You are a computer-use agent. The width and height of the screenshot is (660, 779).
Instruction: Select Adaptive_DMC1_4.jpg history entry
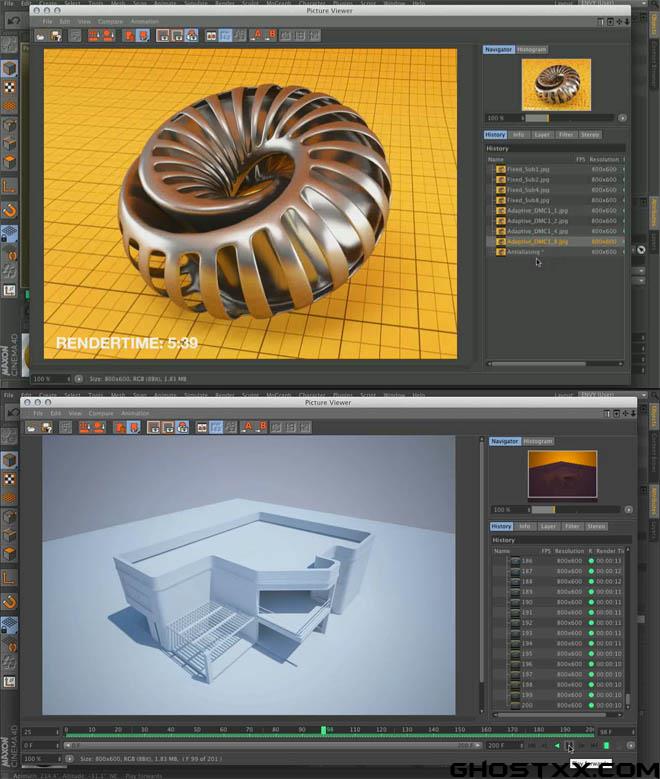(x=556, y=232)
